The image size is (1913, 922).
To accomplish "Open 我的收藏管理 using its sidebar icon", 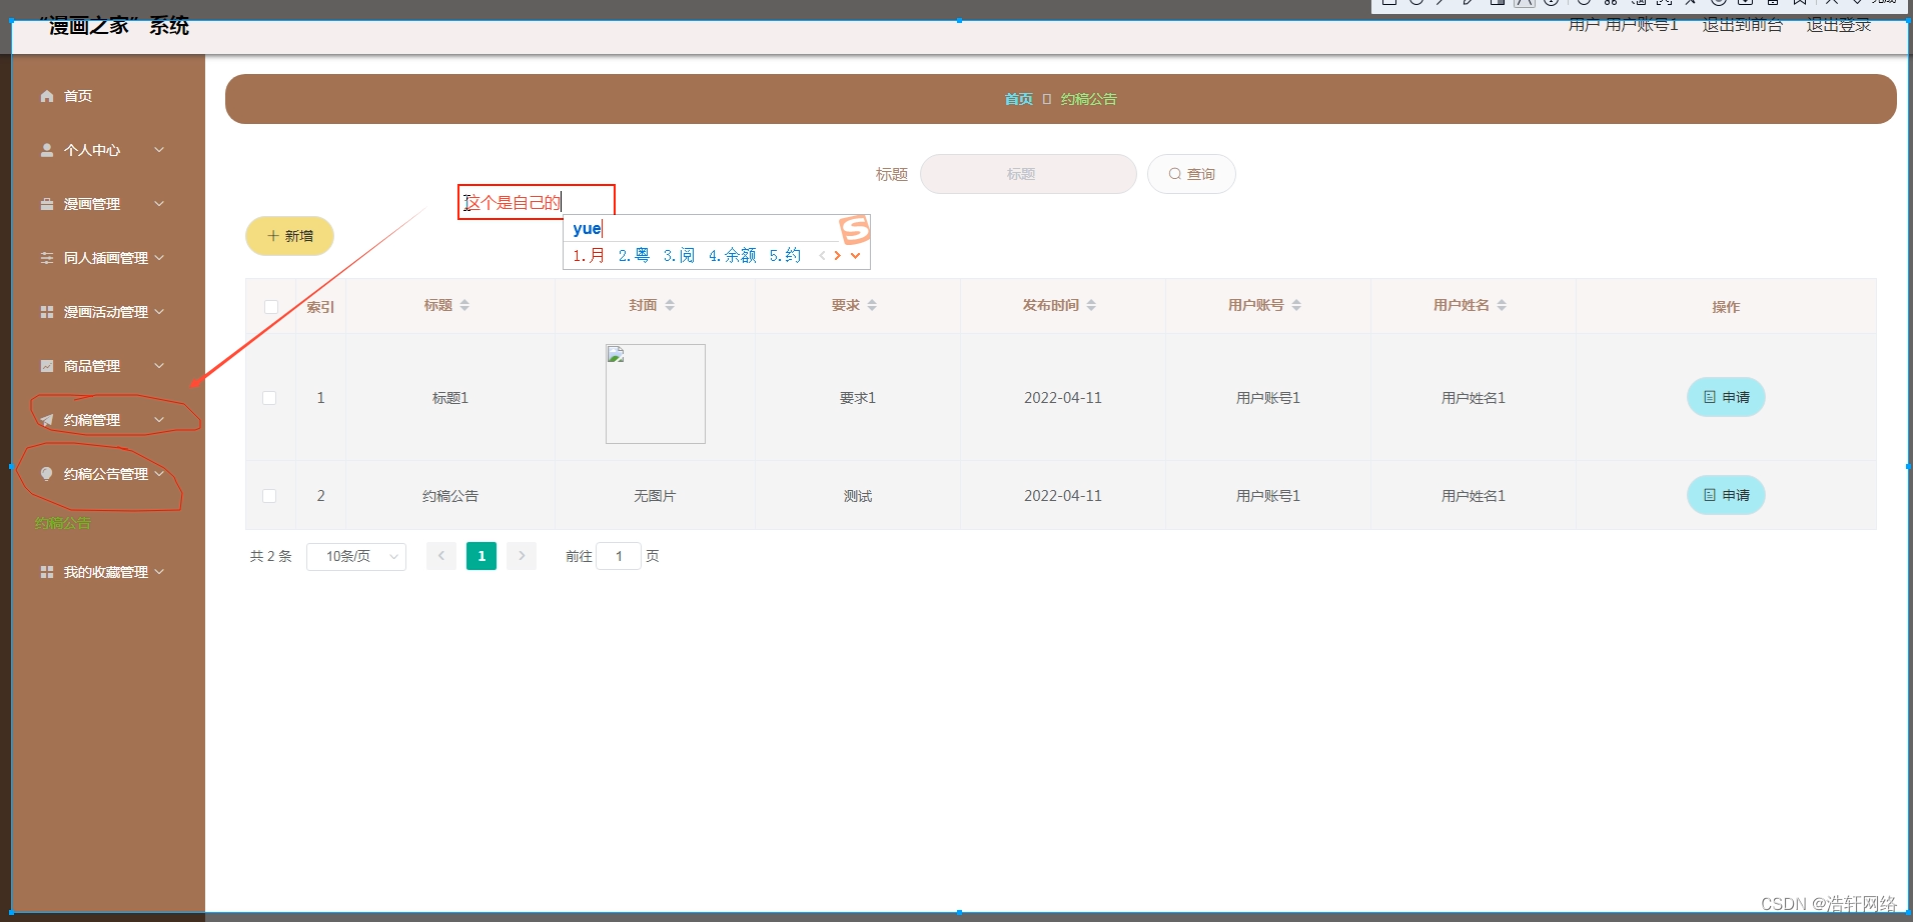I will [47, 572].
